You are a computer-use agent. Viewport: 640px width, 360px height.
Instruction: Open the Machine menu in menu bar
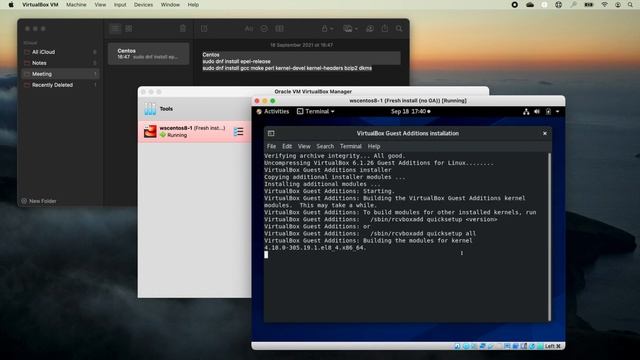coord(76,5)
